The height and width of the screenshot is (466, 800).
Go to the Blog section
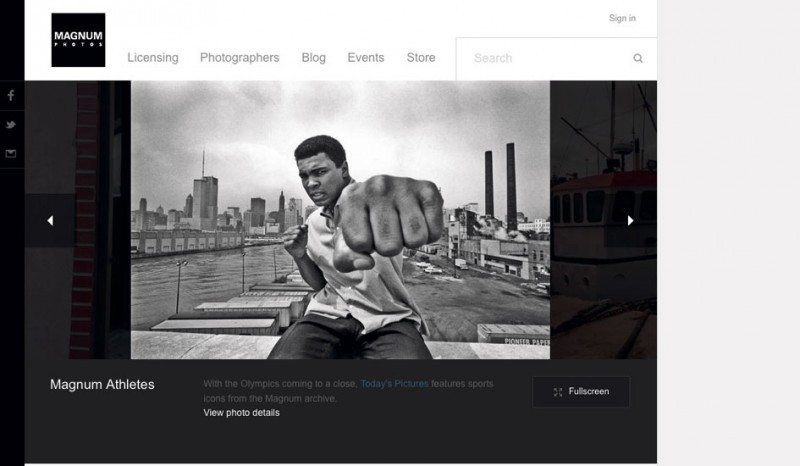tap(313, 58)
